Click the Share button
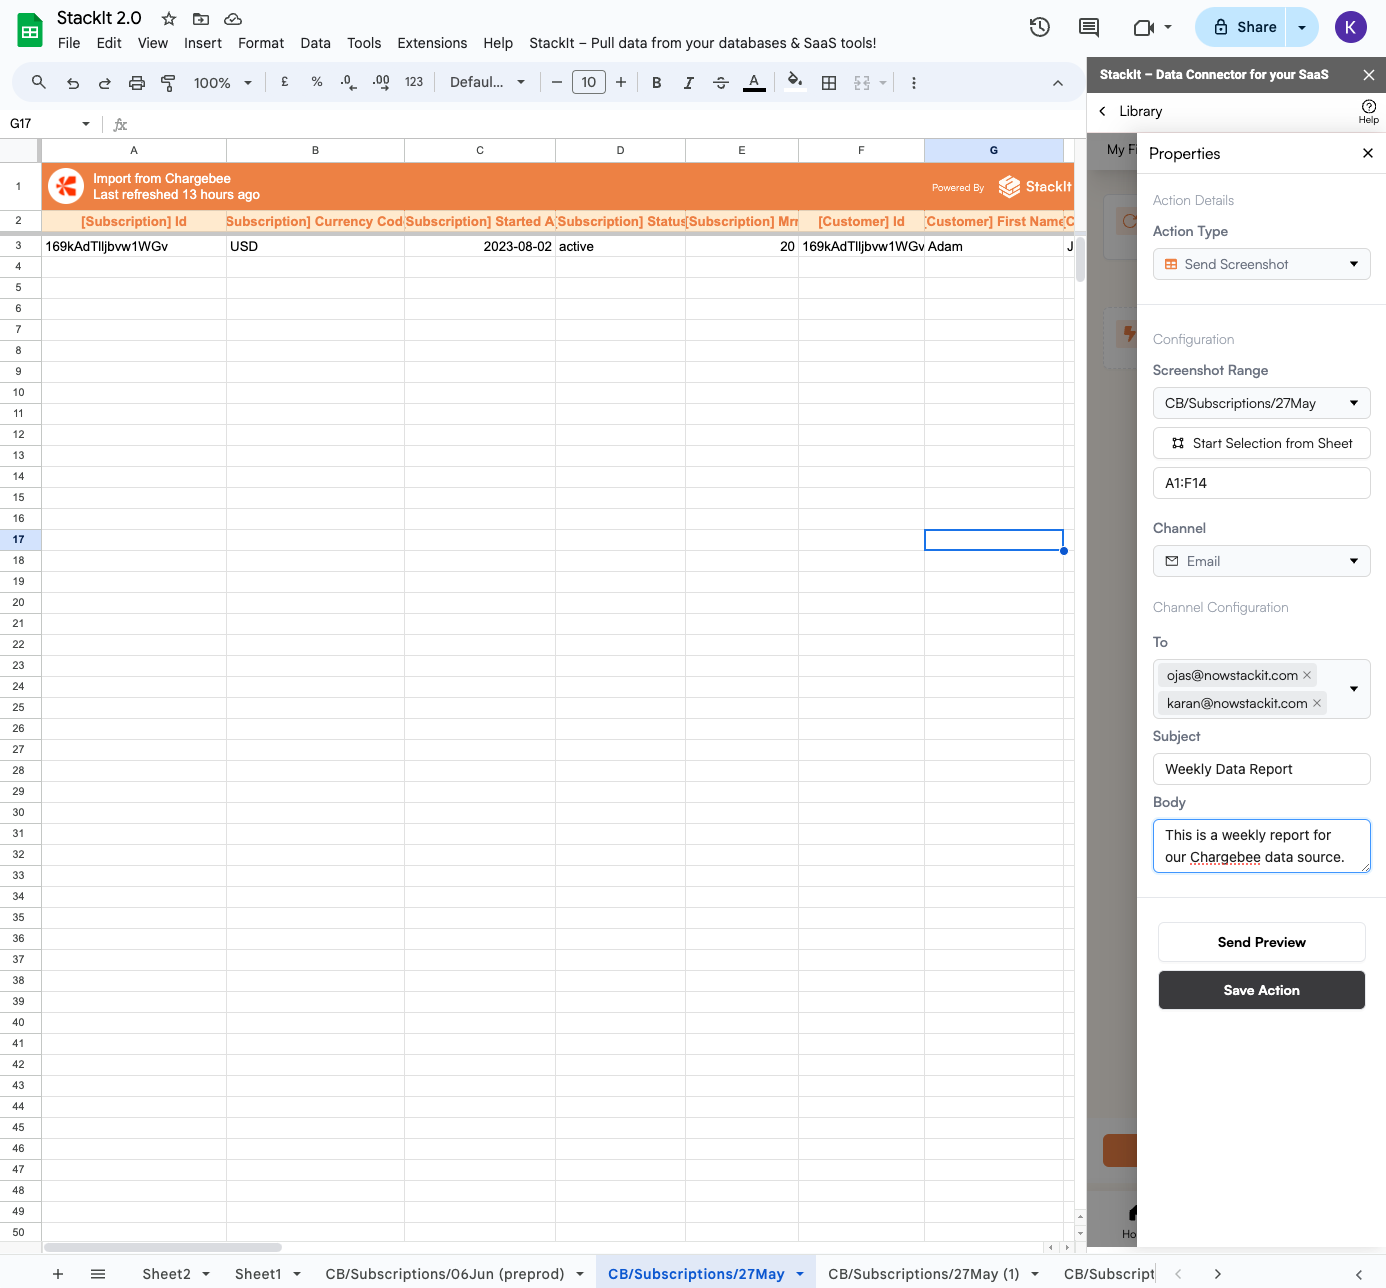The height and width of the screenshot is (1288, 1386). 1244,27
